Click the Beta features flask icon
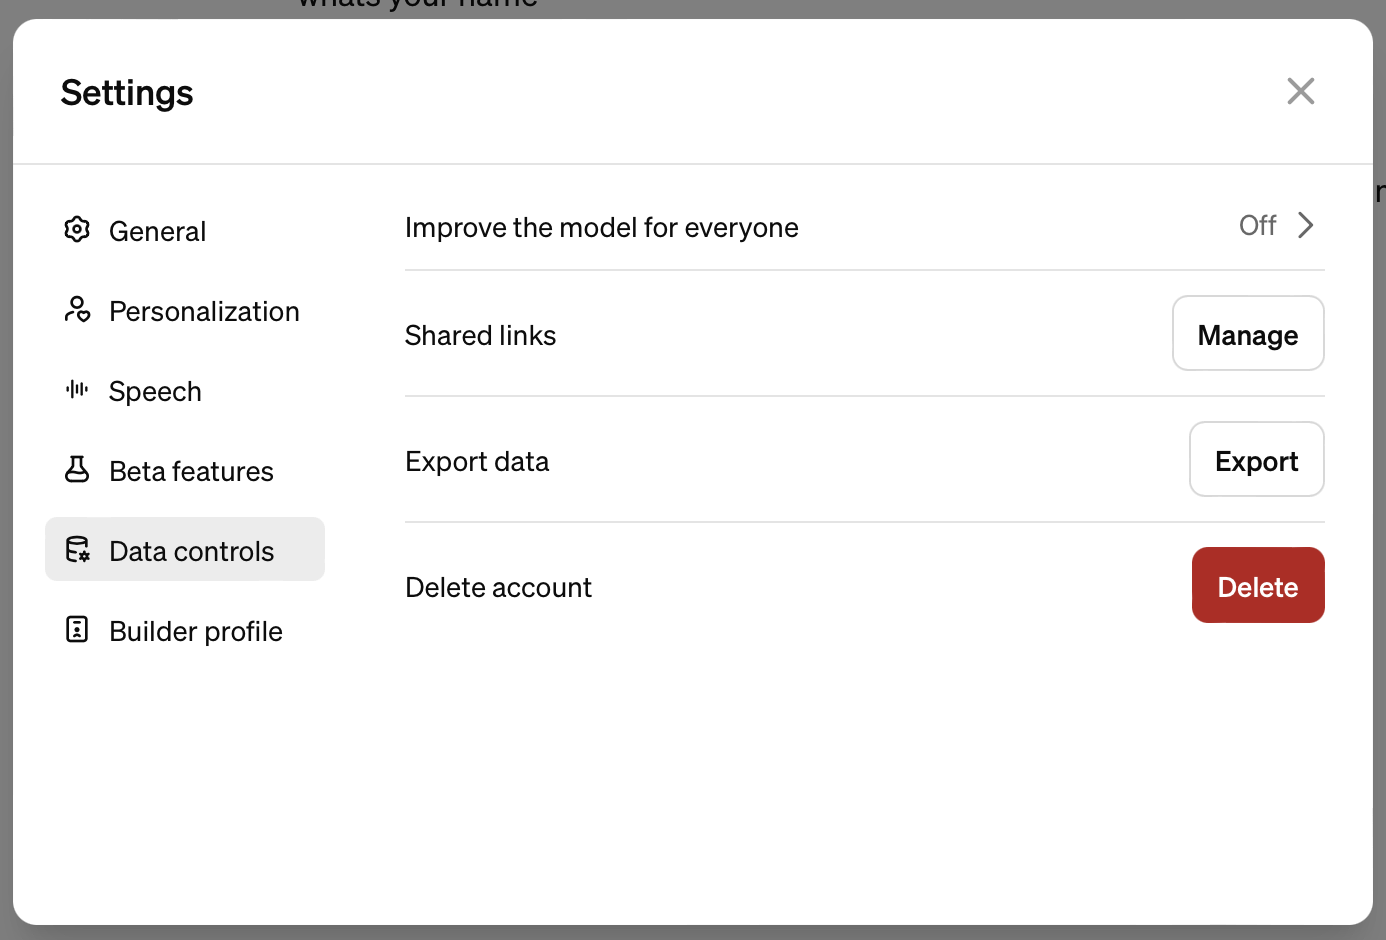 point(77,470)
